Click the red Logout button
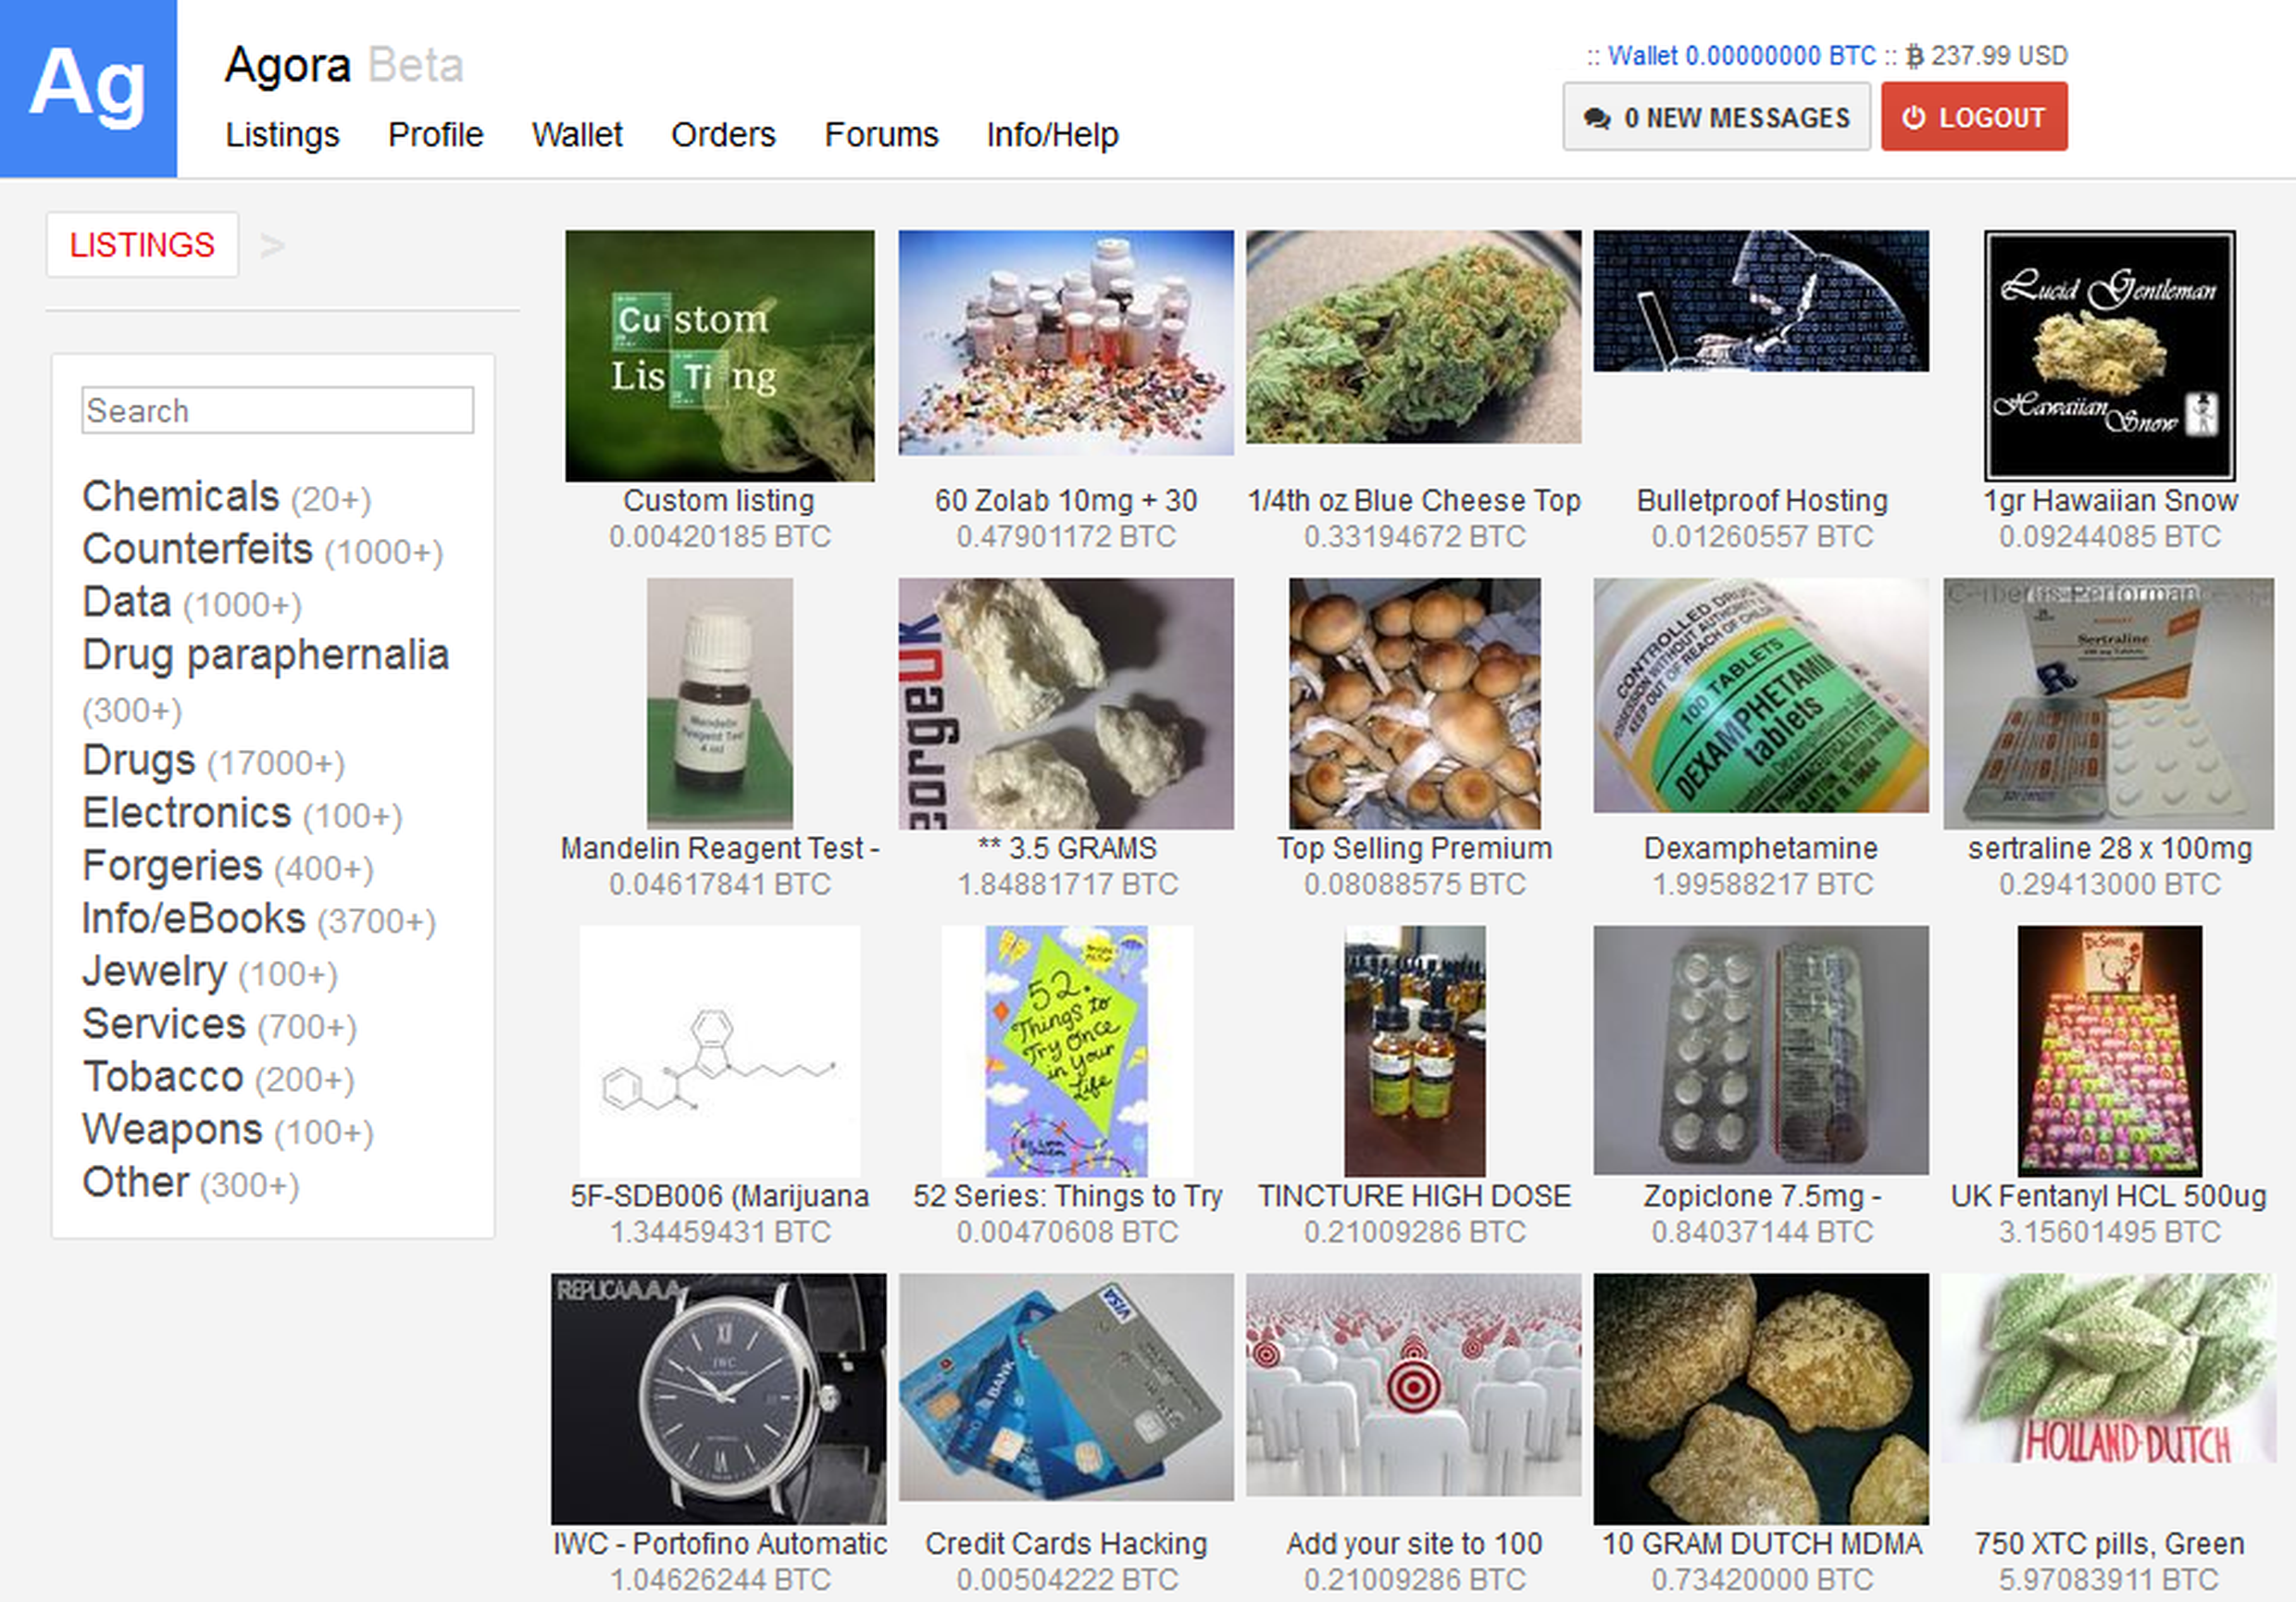Image resolution: width=2296 pixels, height=1602 pixels. (x=1974, y=117)
